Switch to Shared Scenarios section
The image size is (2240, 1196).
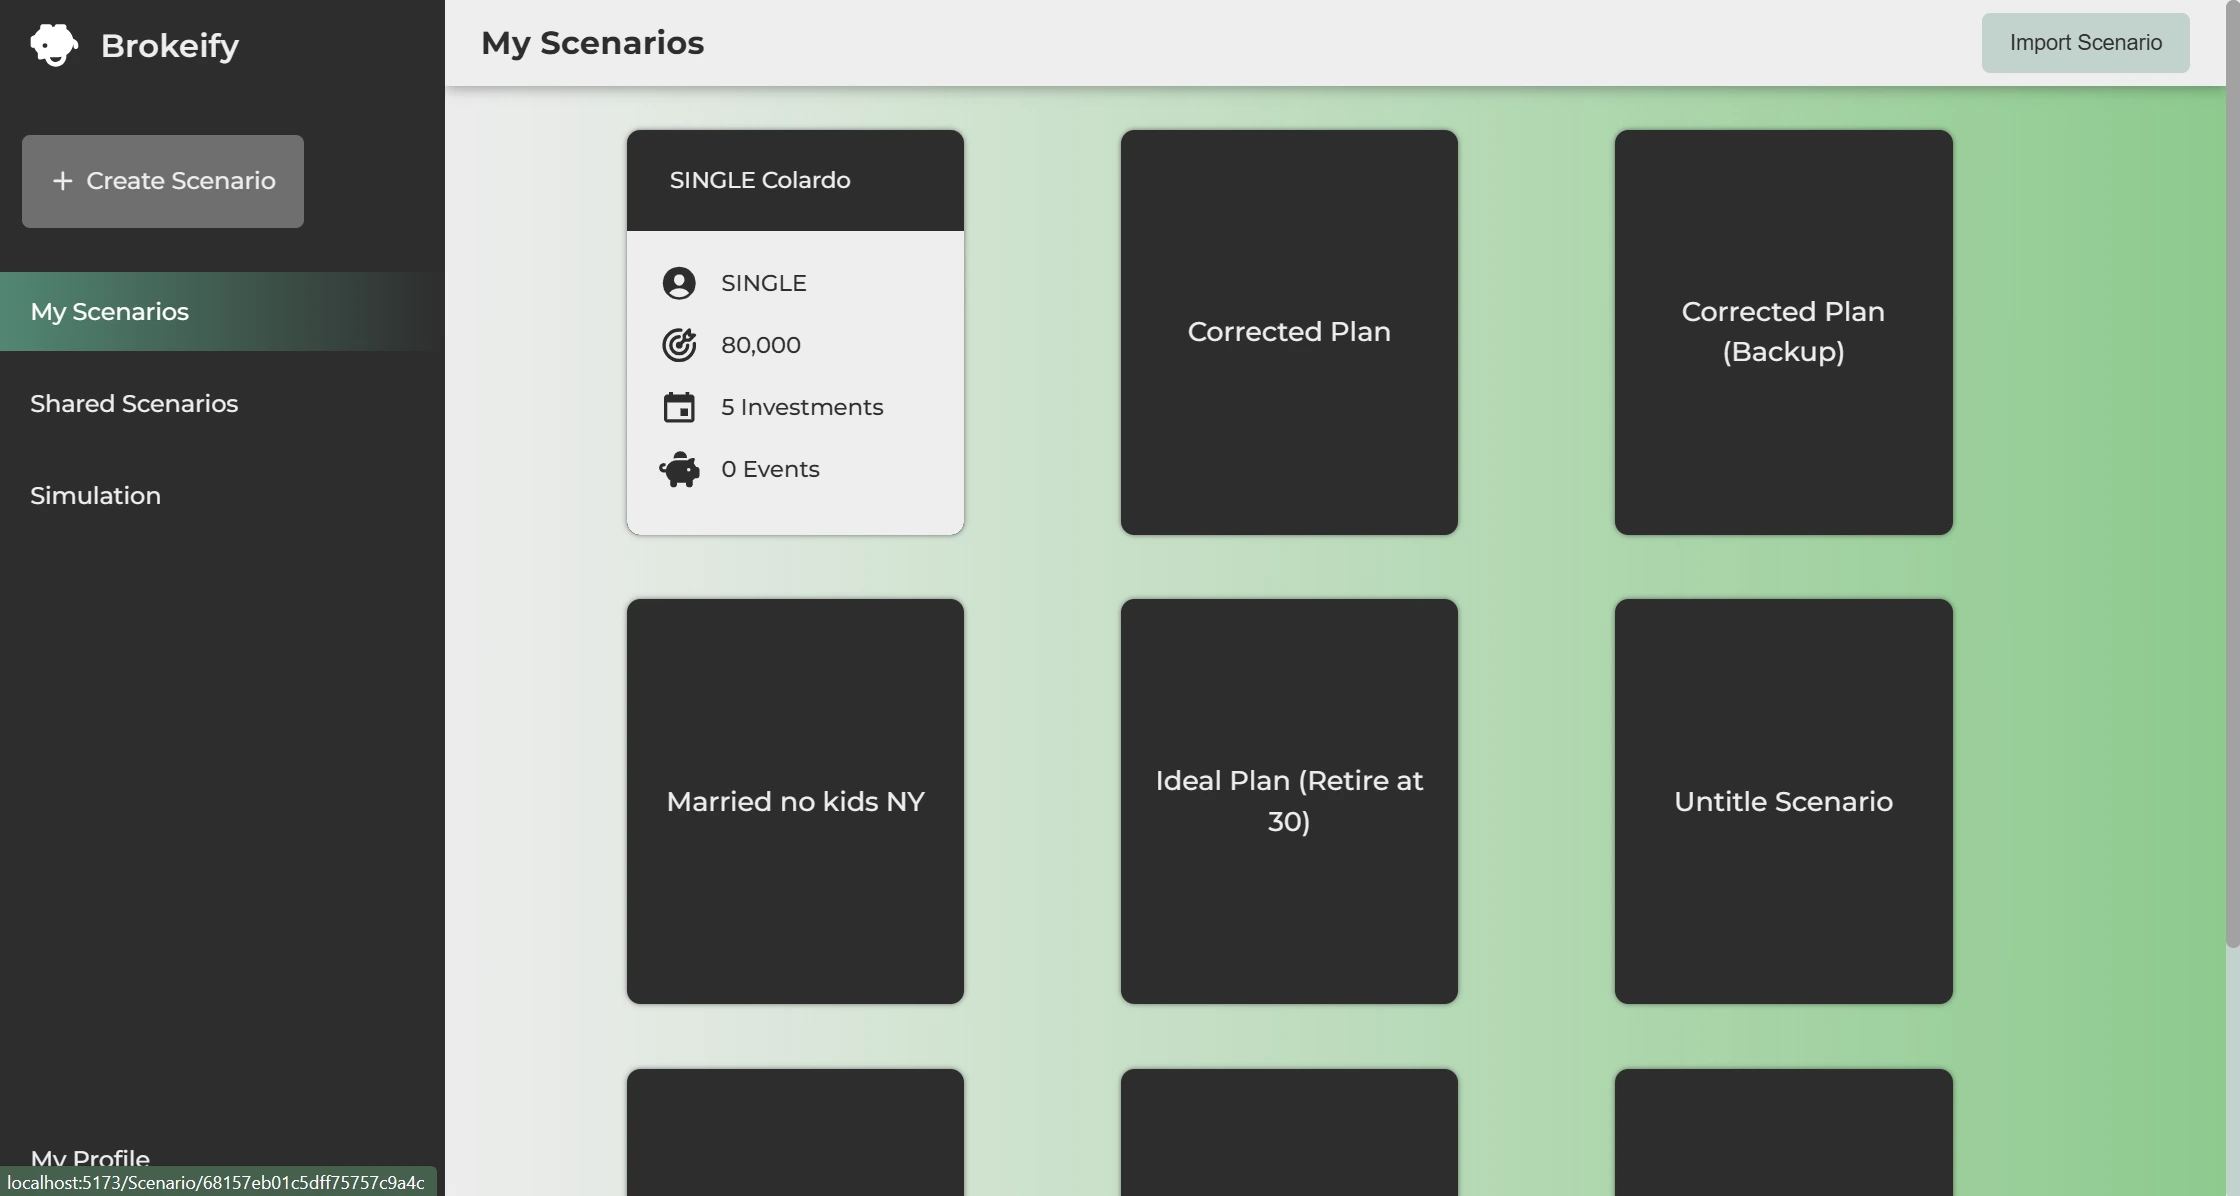pyautogui.click(x=134, y=403)
